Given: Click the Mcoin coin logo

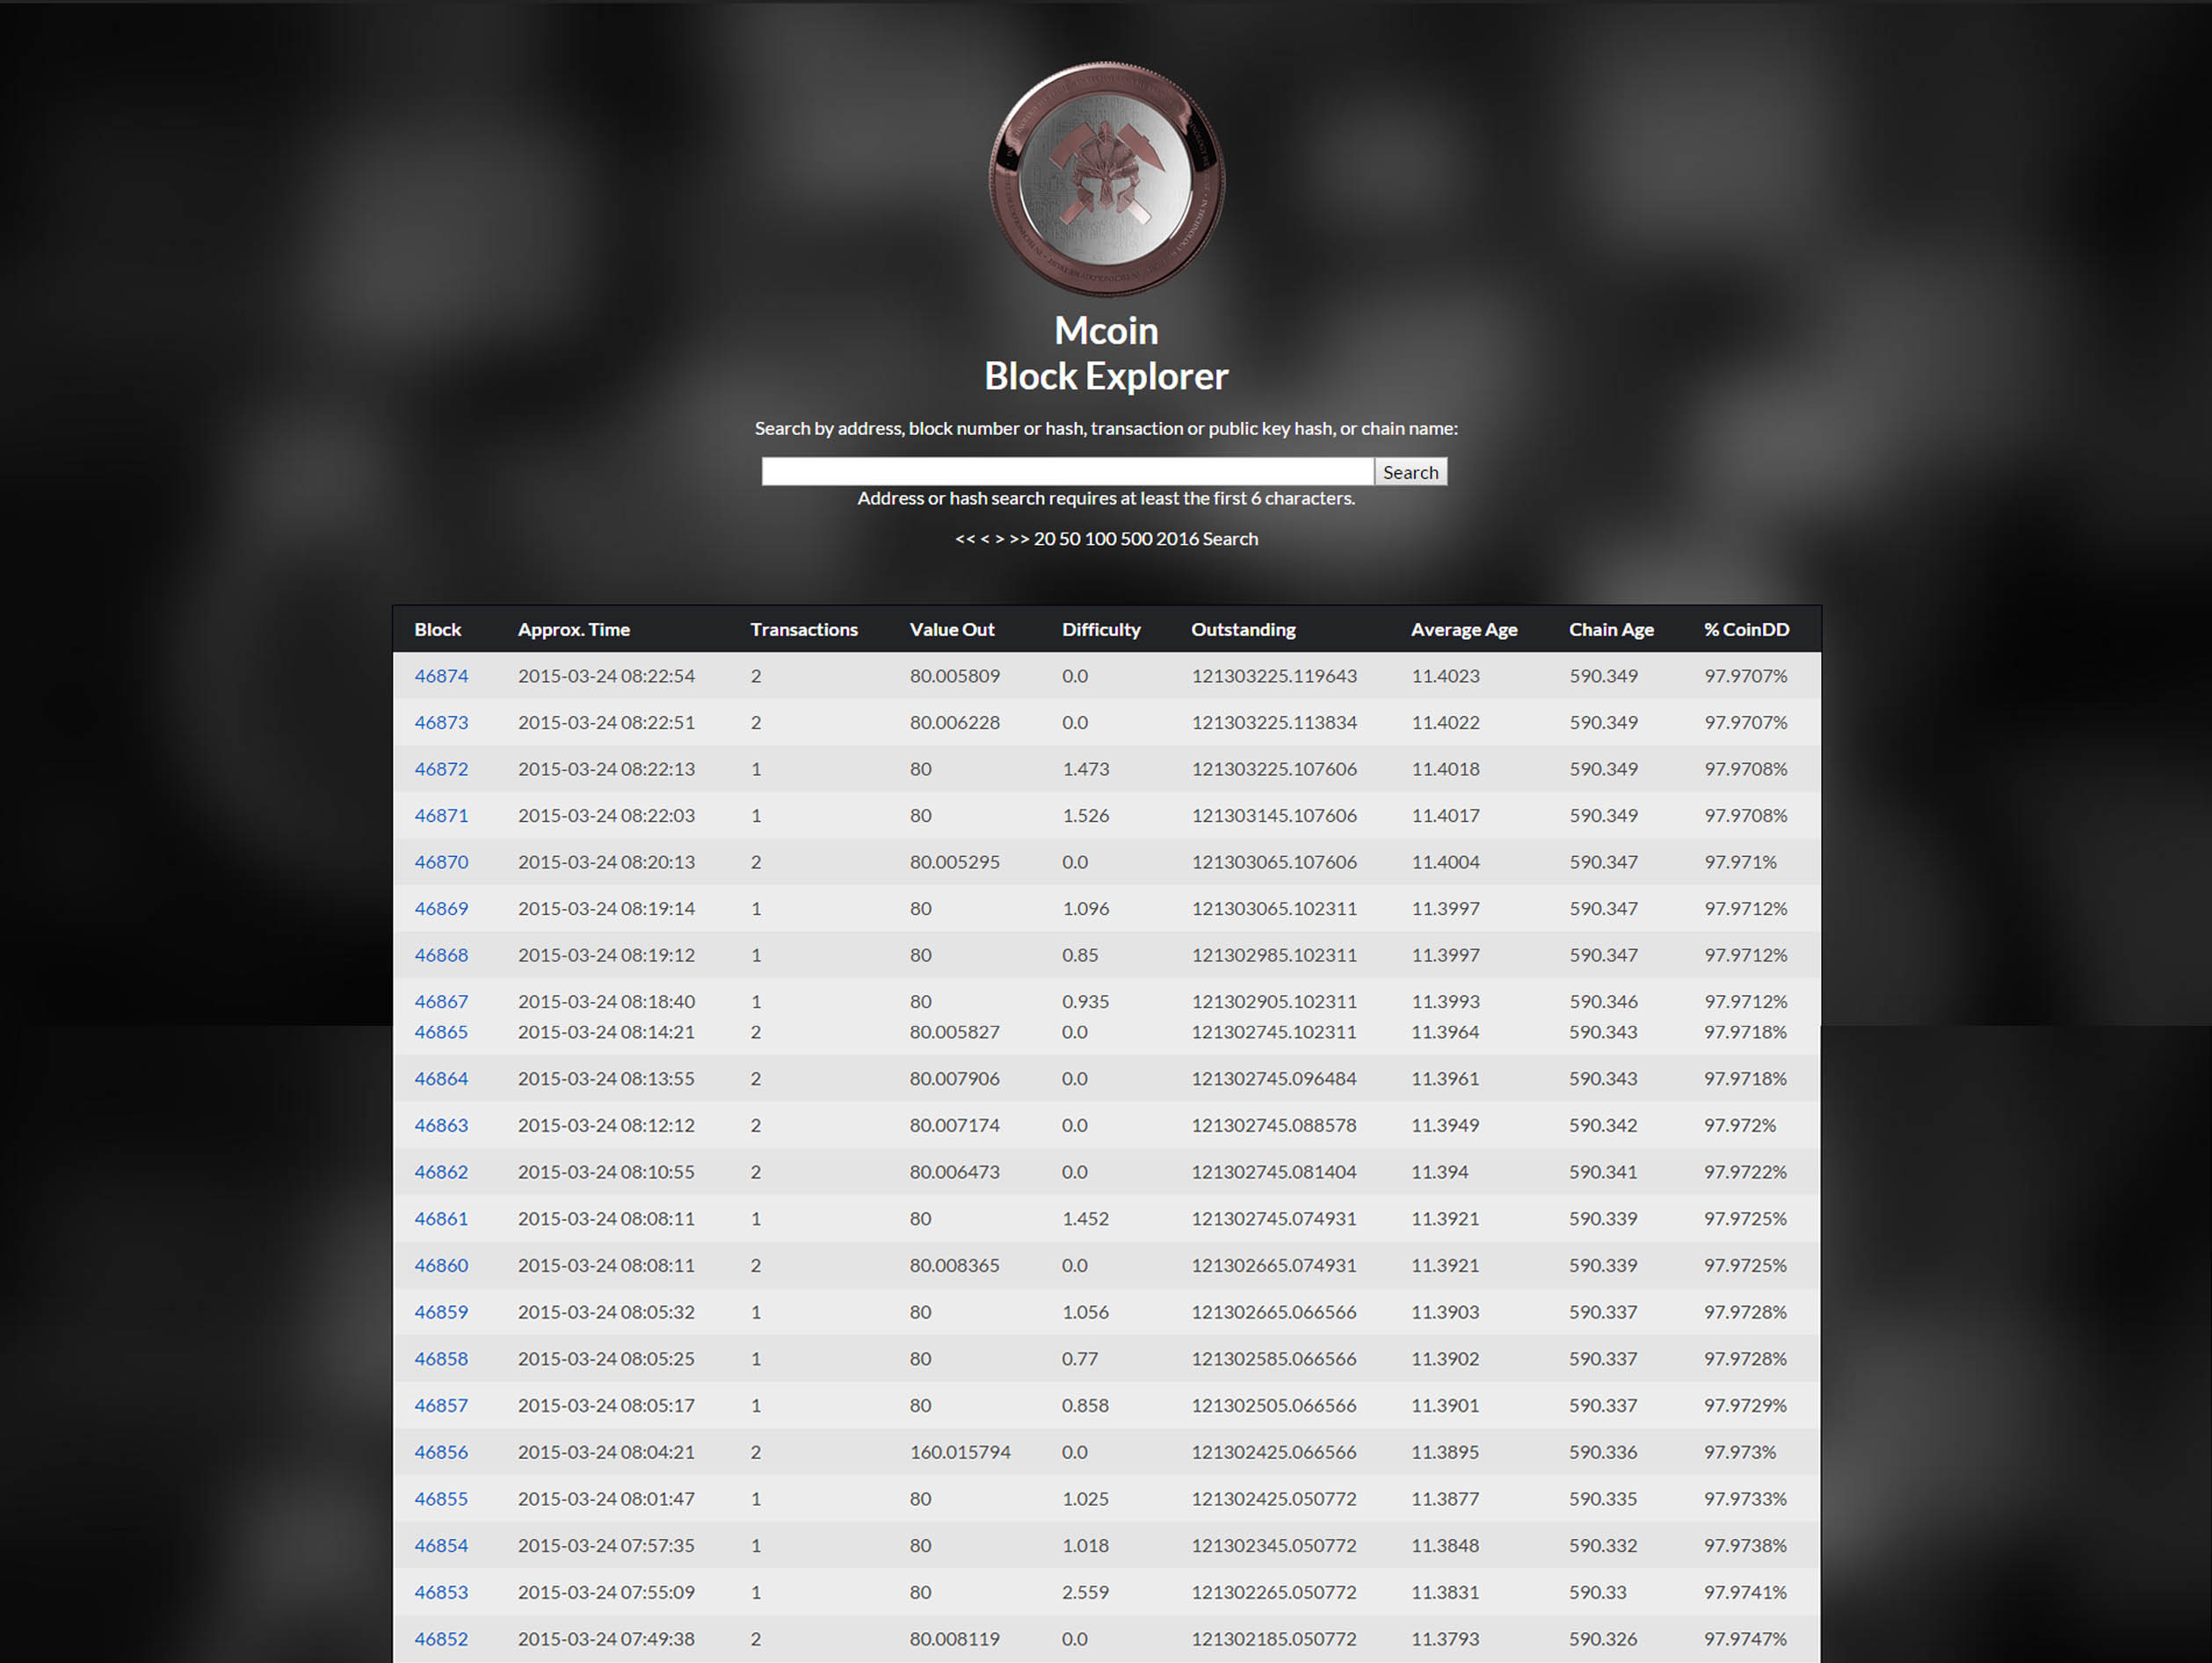Looking at the screenshot, I should tap(1106, 180).
